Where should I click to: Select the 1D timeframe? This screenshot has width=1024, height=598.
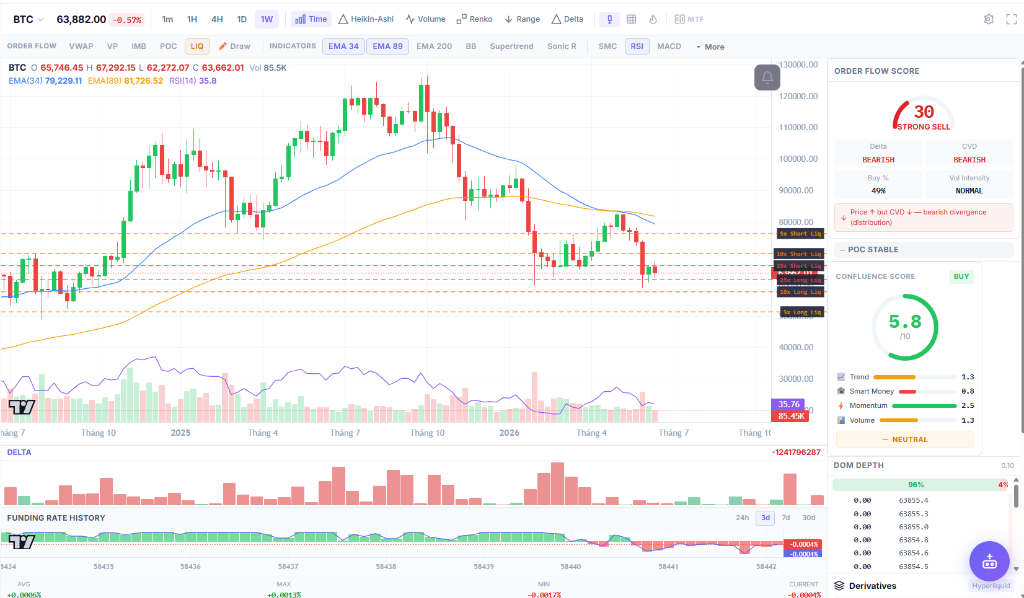tap(242, 20)
